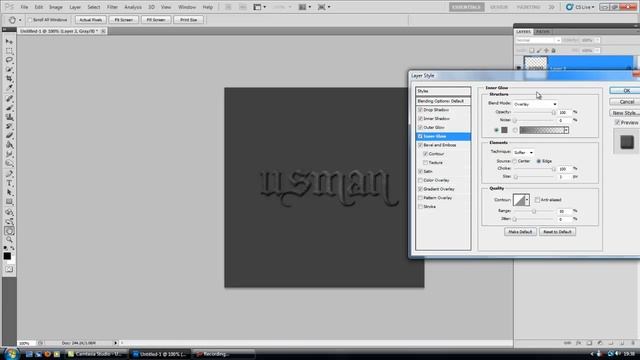
Task: Click the Inner Glow color swatch
Action: [x=504, y=130]
